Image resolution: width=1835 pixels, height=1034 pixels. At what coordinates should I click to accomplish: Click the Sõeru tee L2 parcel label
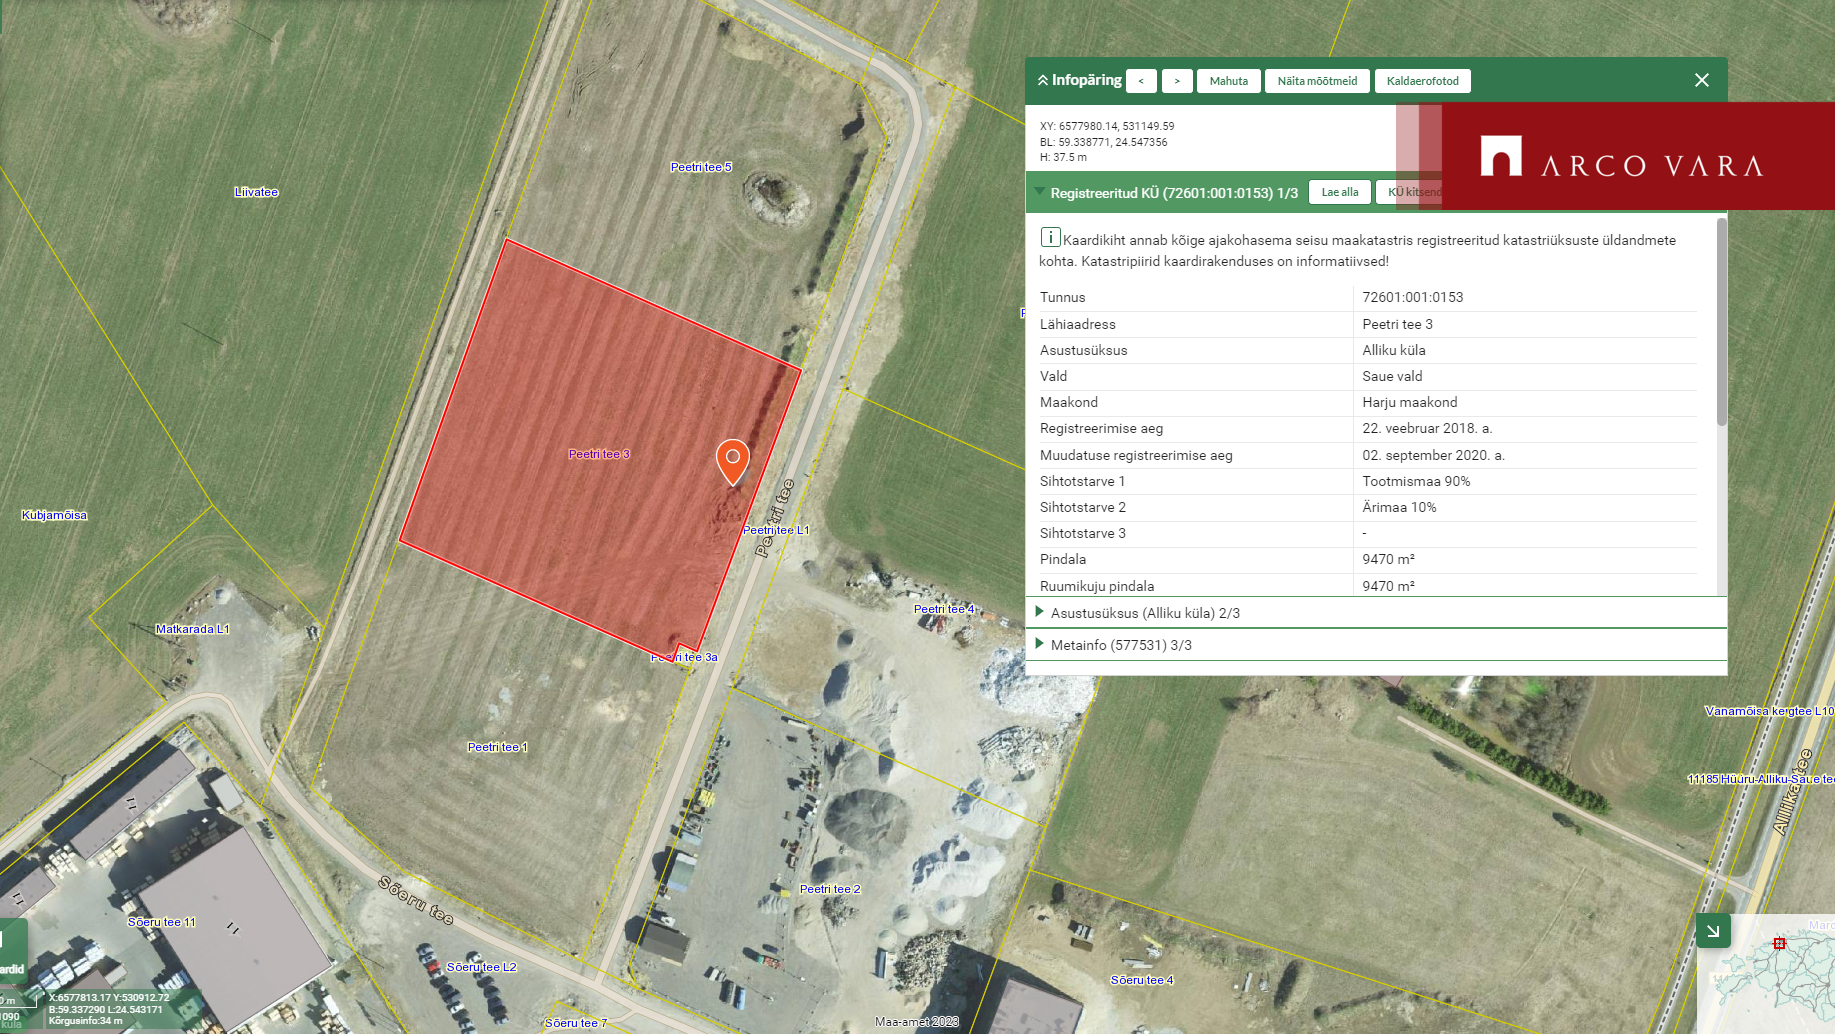tap(481, 967)
